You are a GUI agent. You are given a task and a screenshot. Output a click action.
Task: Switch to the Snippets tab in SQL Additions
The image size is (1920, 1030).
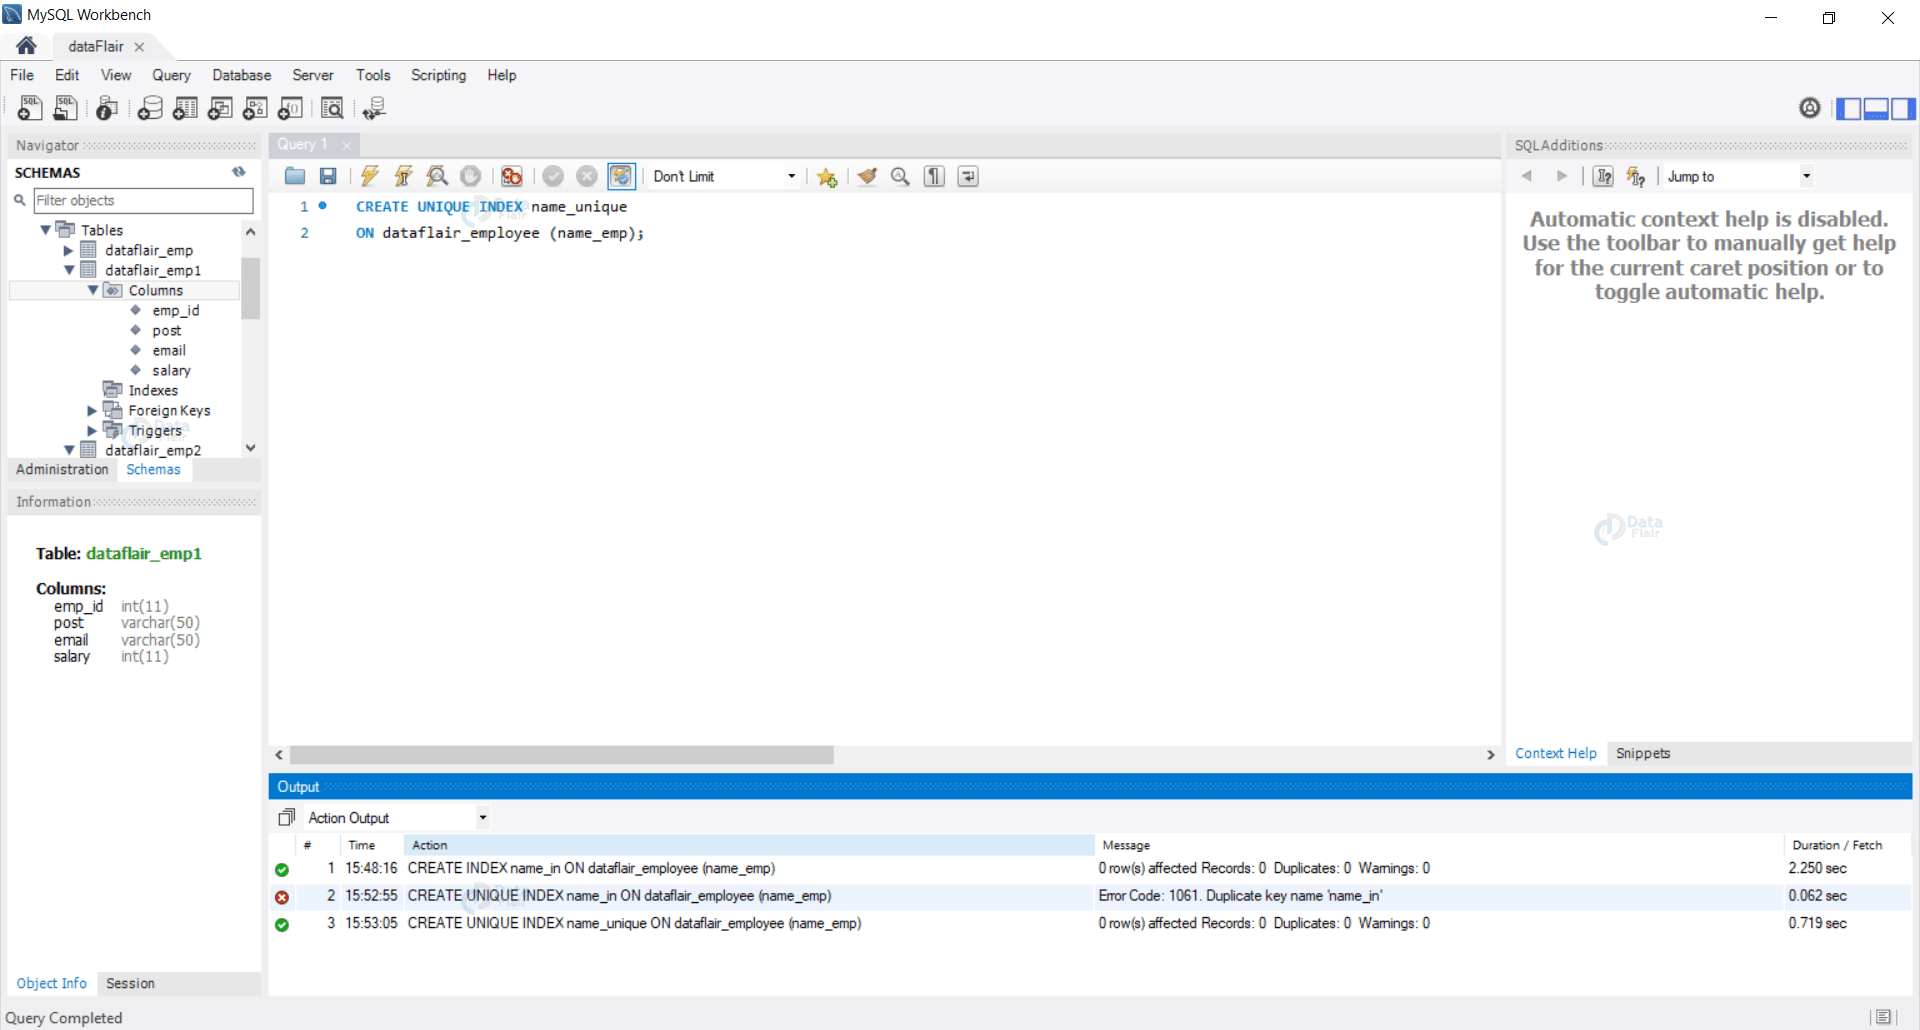(x=1643, y=753)
